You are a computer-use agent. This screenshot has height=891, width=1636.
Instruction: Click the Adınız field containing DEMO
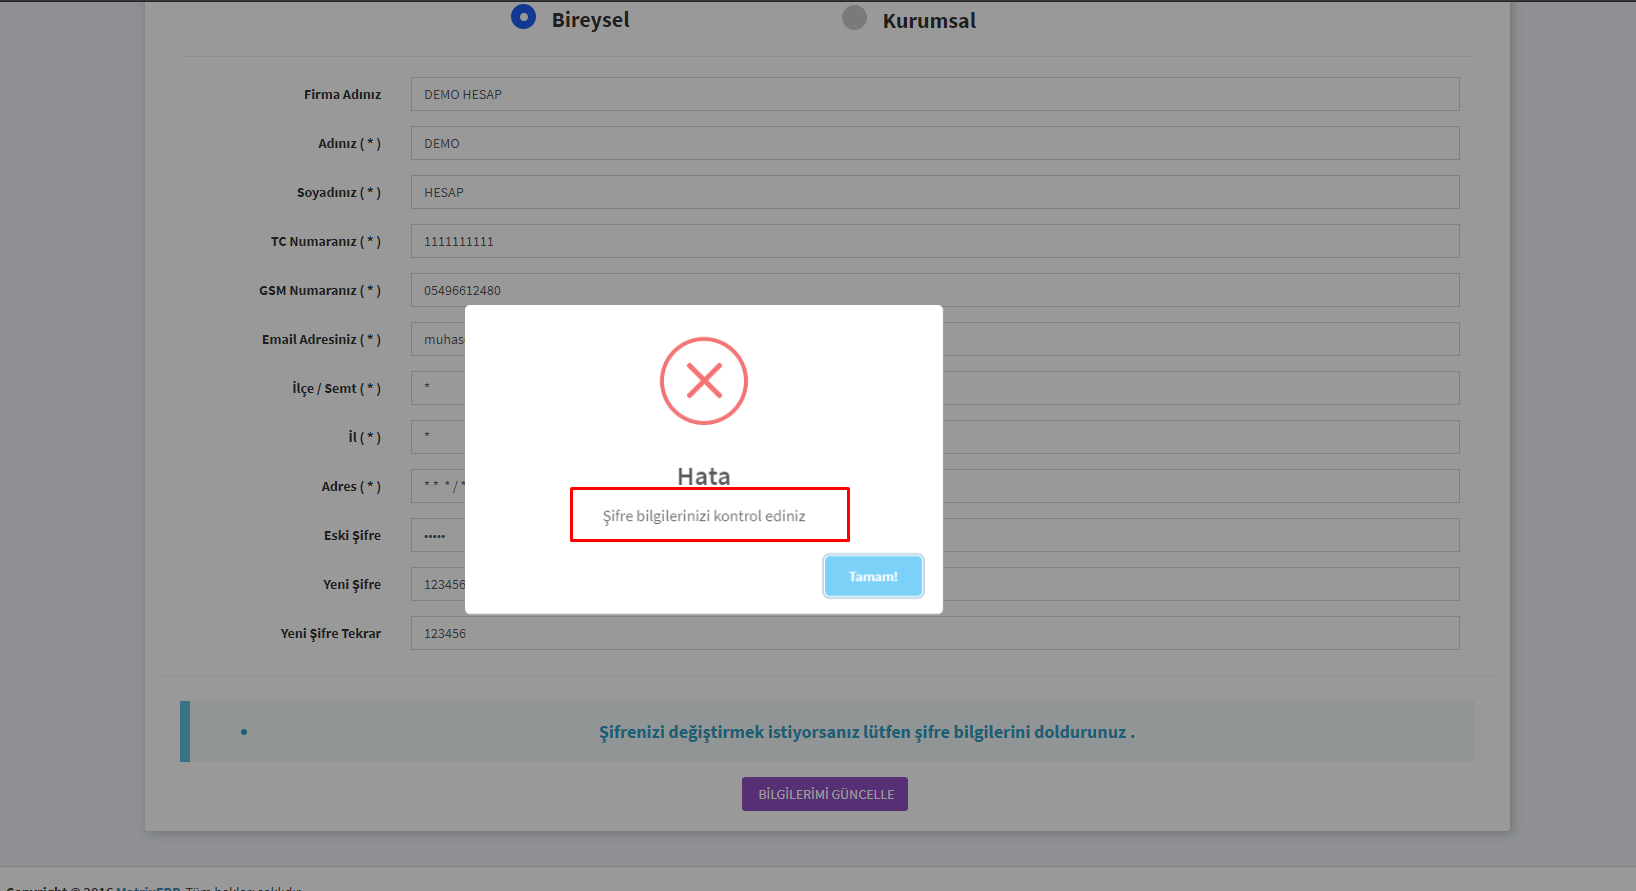(934, 143)
